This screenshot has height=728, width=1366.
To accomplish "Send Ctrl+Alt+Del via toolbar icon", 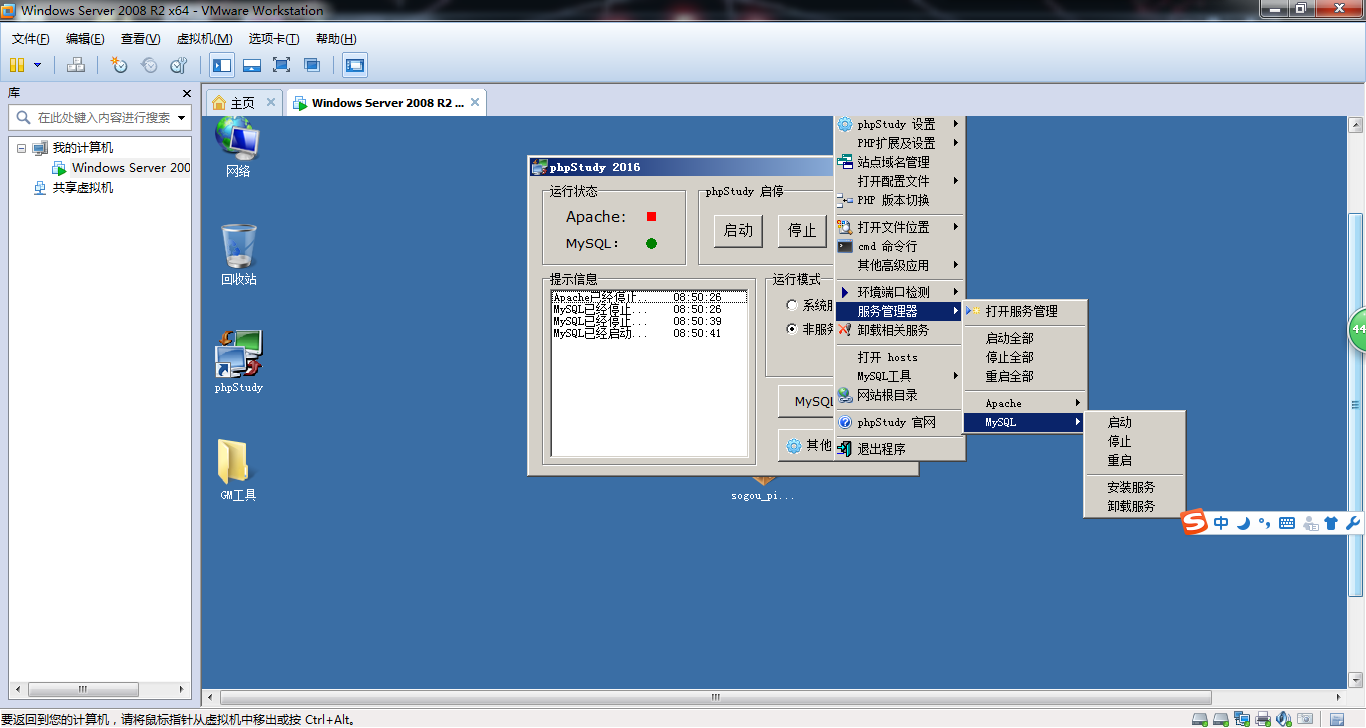I will (x=76, y=65).
